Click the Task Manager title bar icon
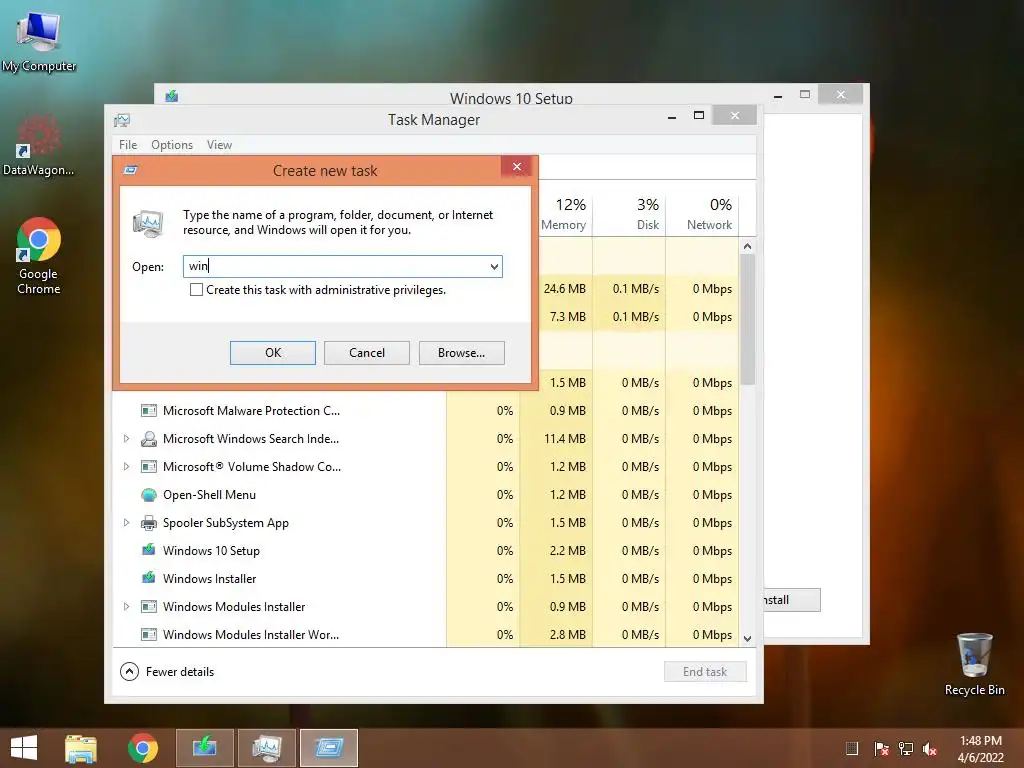 122,120
